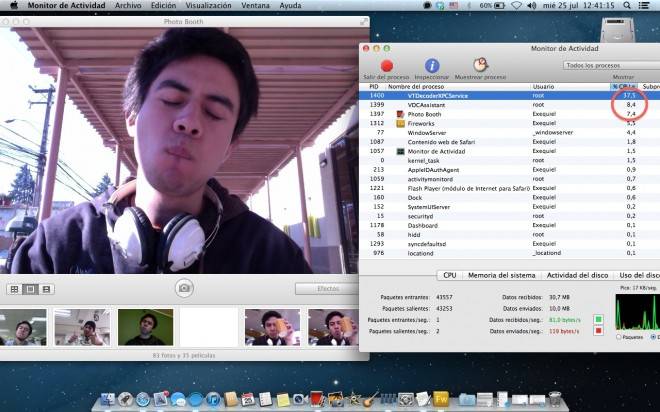660x412 pixels.
Task: Open the Trash in the Dock
Action: (x=555, y=399)
